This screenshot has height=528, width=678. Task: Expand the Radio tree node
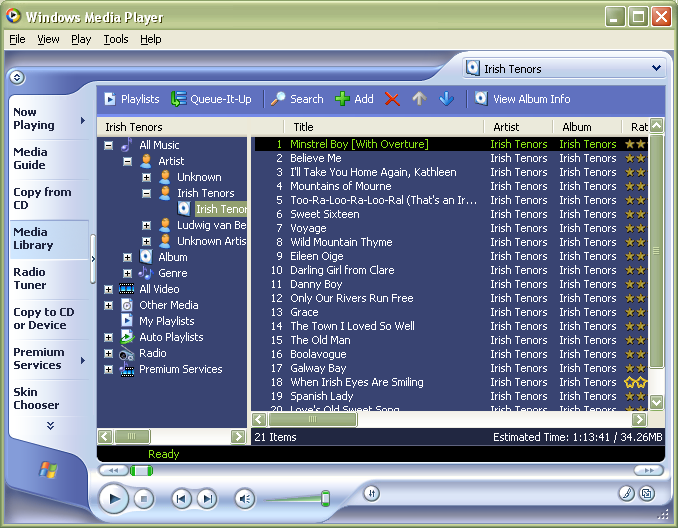[109, 353]
